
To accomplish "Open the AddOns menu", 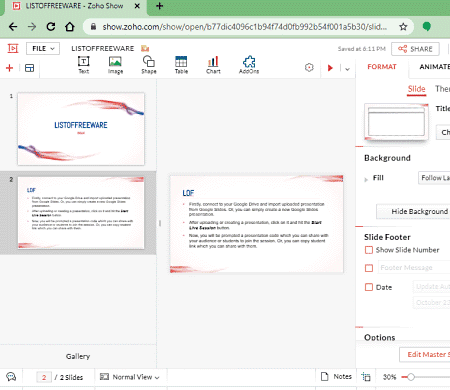I will [249, 65].
